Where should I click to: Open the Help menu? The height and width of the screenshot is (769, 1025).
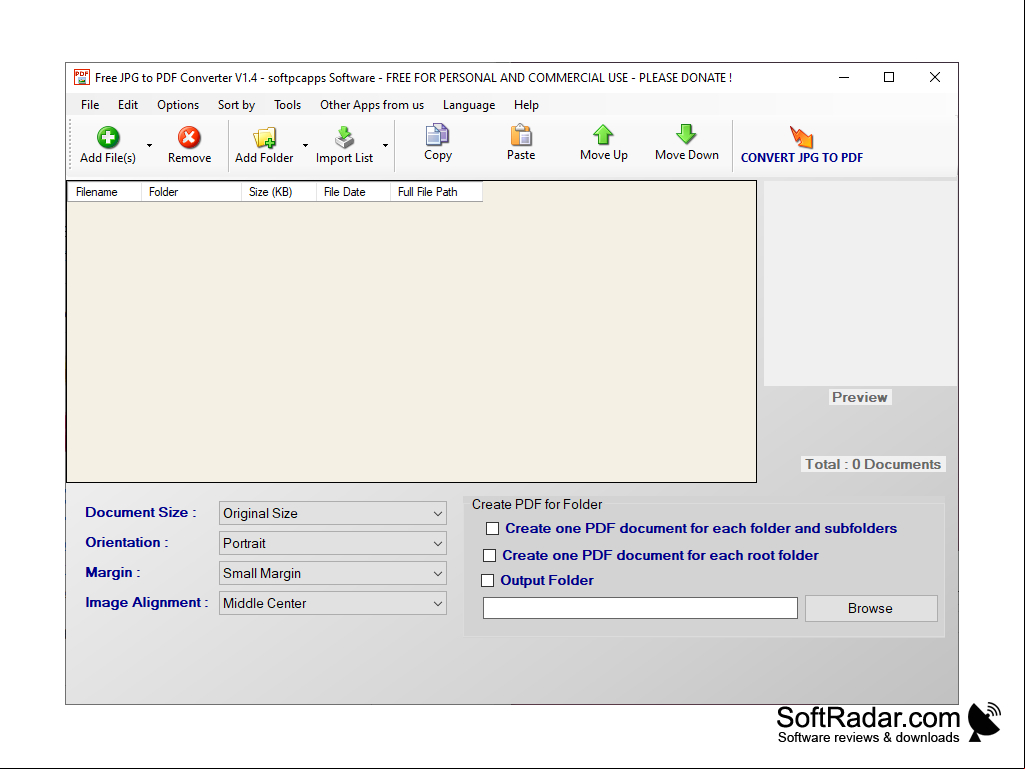[526, 105]
